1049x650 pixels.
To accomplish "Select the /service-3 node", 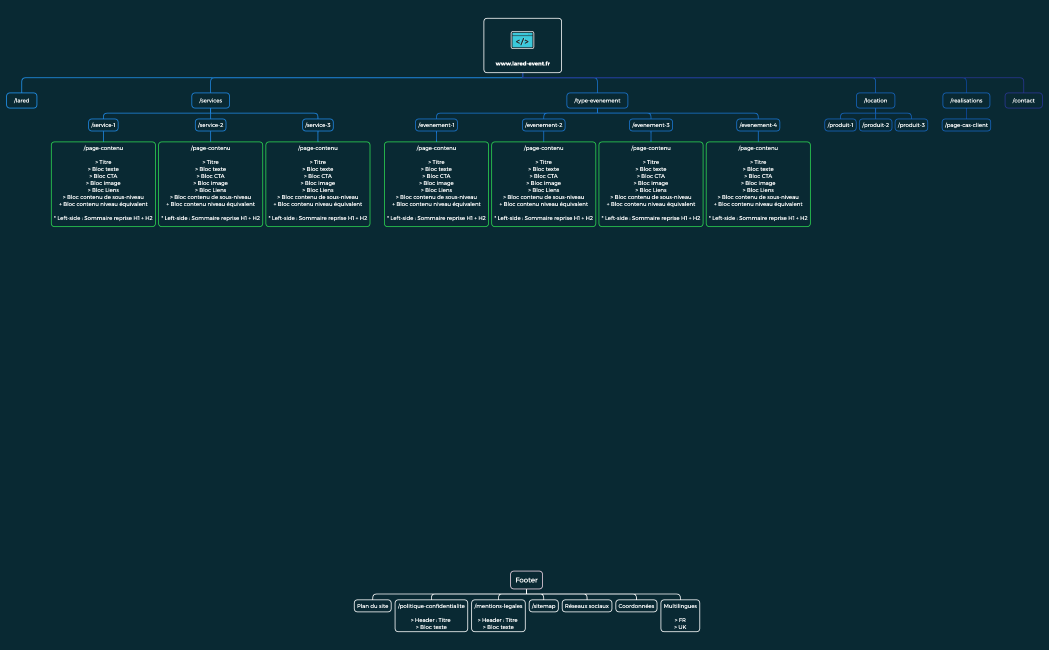I will tap(316, 124).
